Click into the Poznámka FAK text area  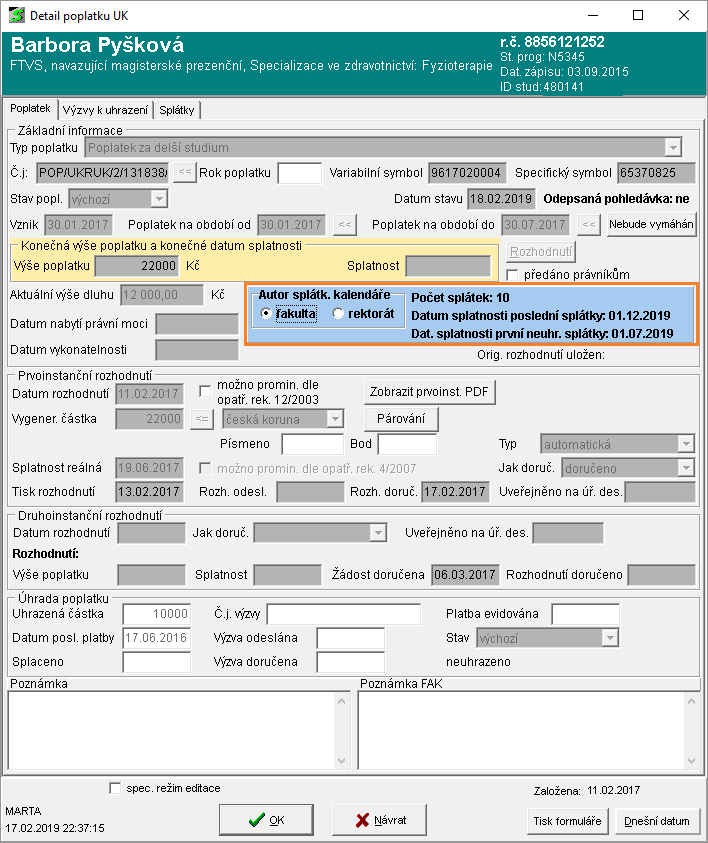527,728
